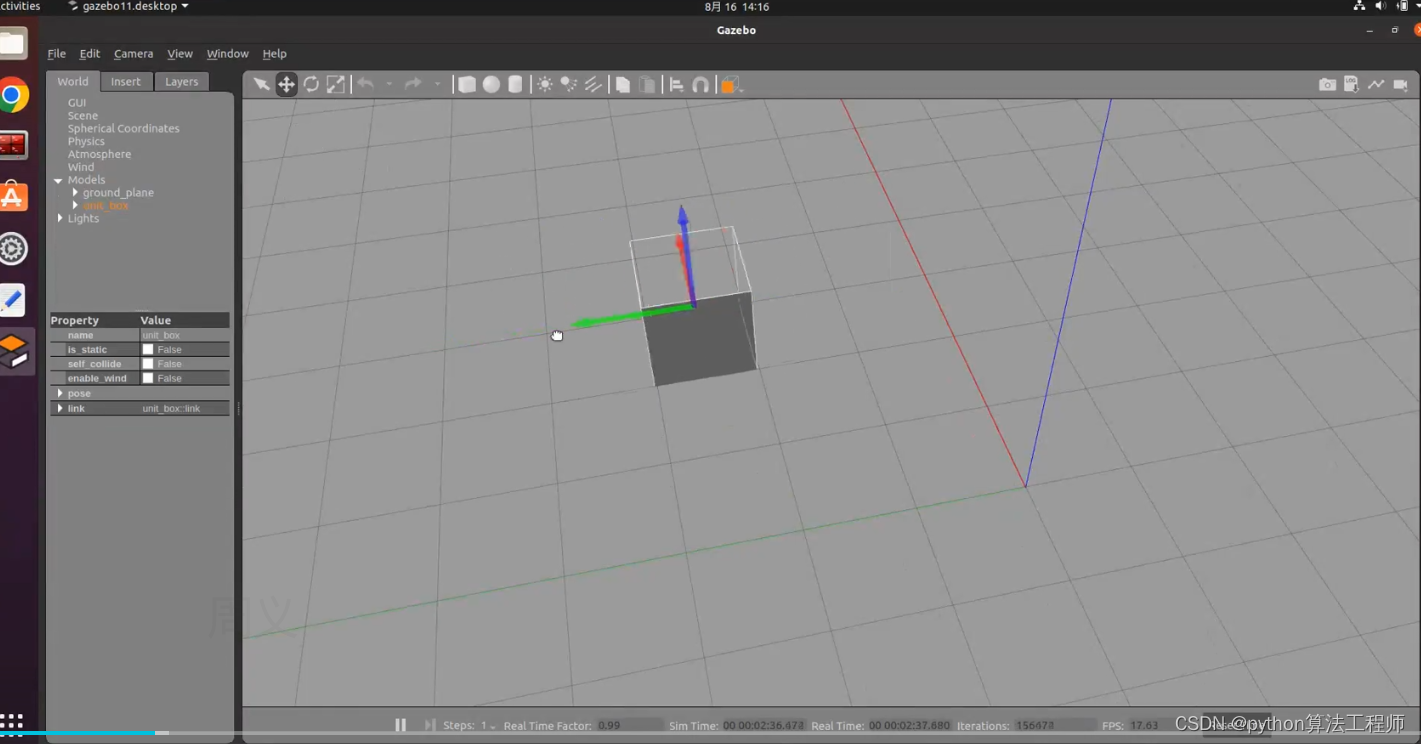This screenshot has height=744, width=1421.
Task: Activate the translate mode tool
Action: [287, 85]
